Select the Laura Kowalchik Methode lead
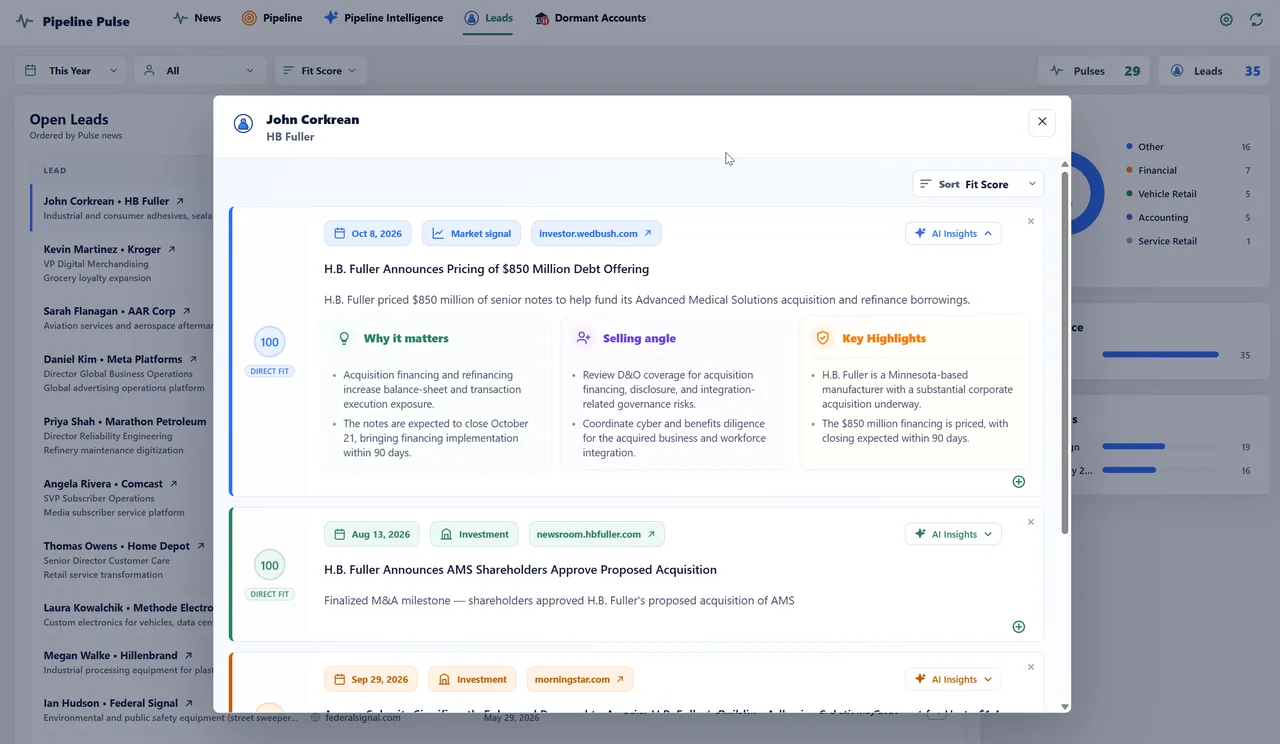Image resolution: width=1280 pixels, height=744 pixels. (x=122, y=614)
